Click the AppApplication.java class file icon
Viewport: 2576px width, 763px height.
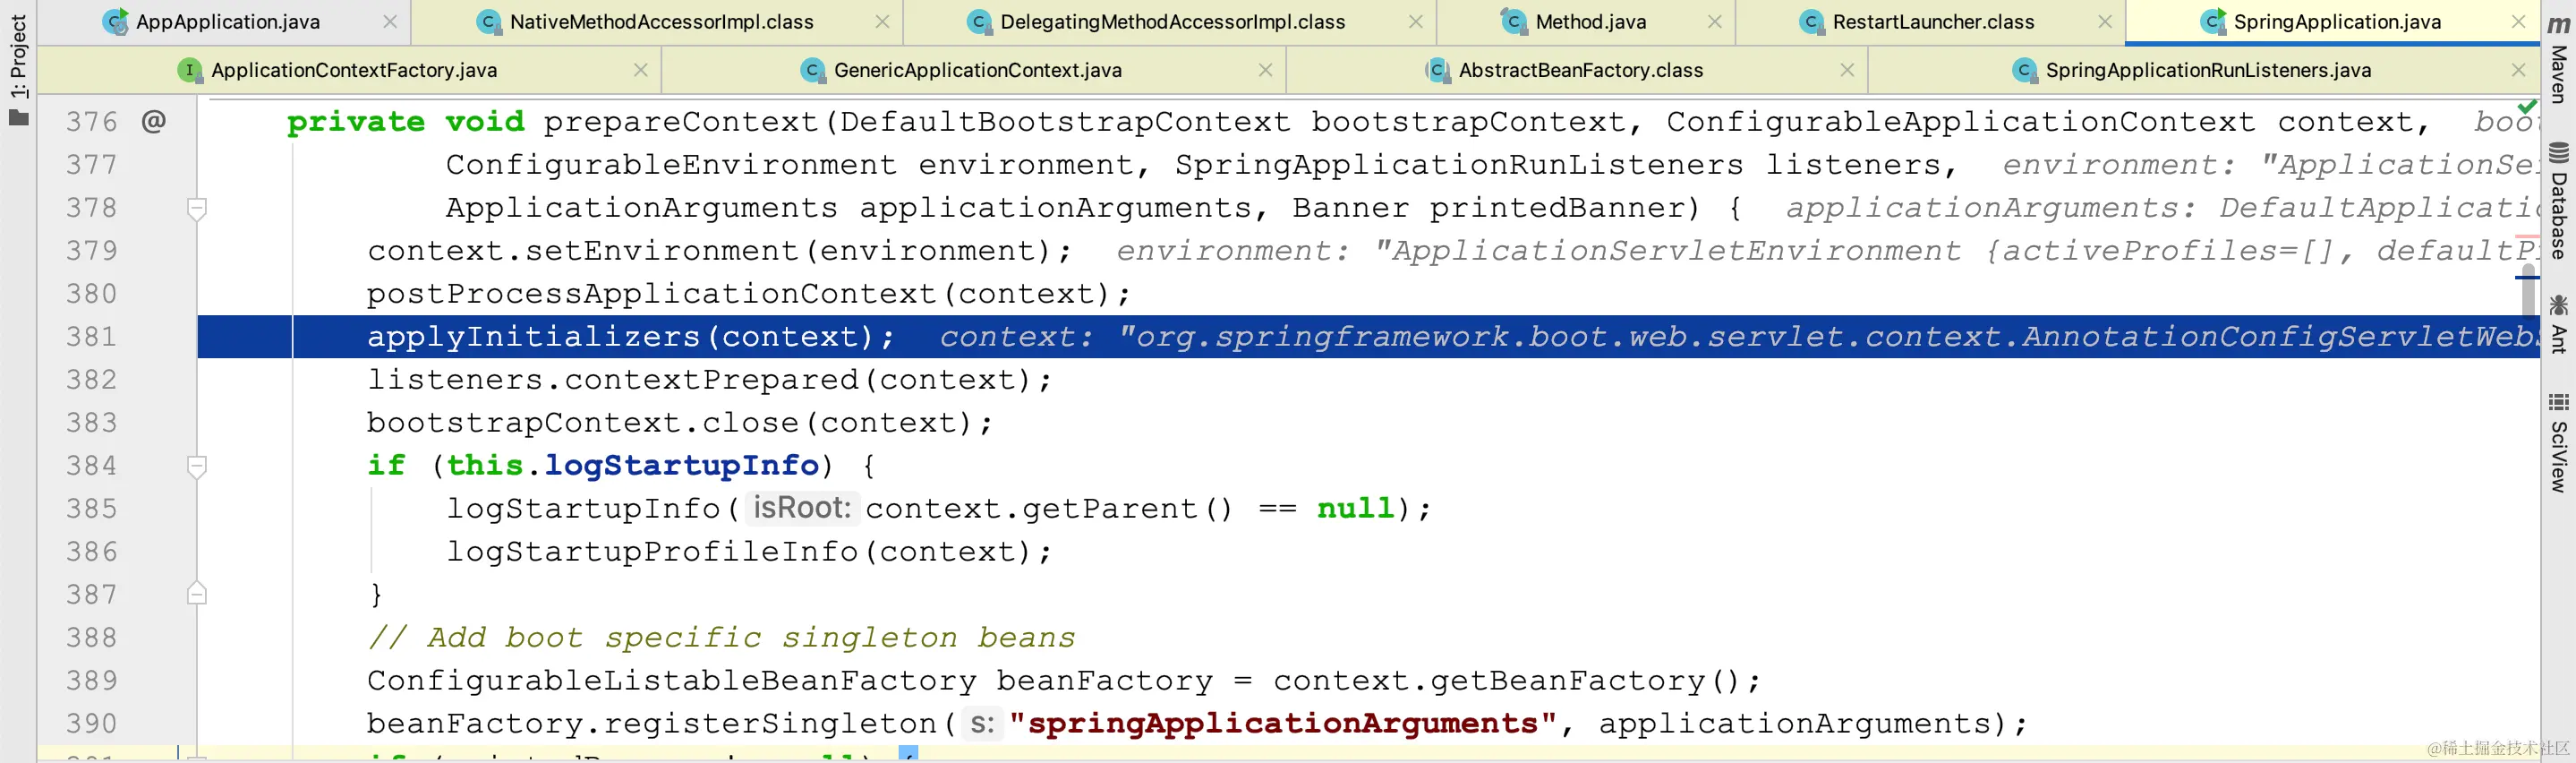[116, 22]
